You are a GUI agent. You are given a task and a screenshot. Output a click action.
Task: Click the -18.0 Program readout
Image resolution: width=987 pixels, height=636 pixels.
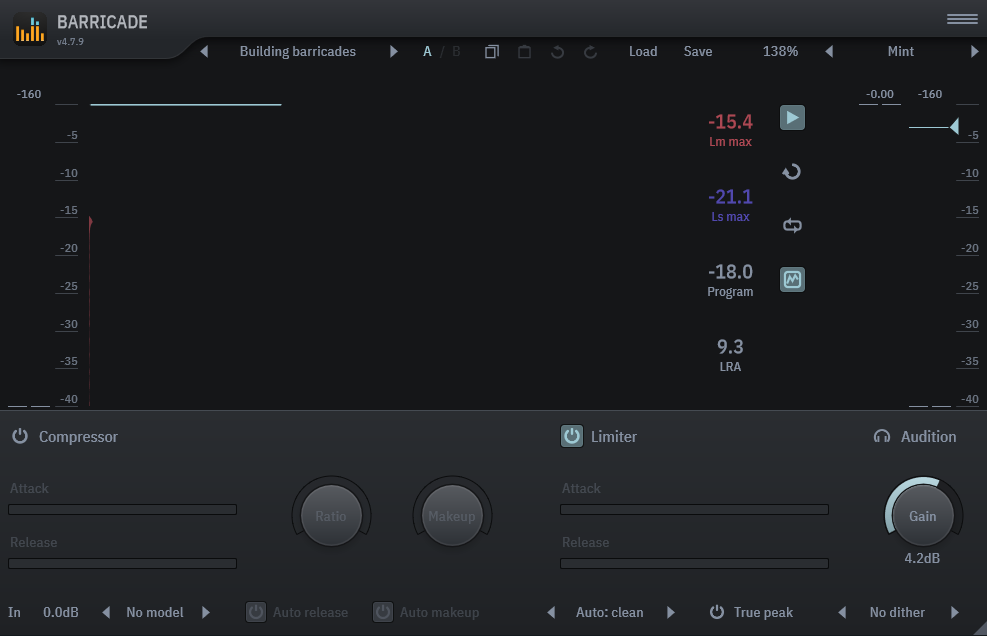pyautogui.click(x=730, y=280)
